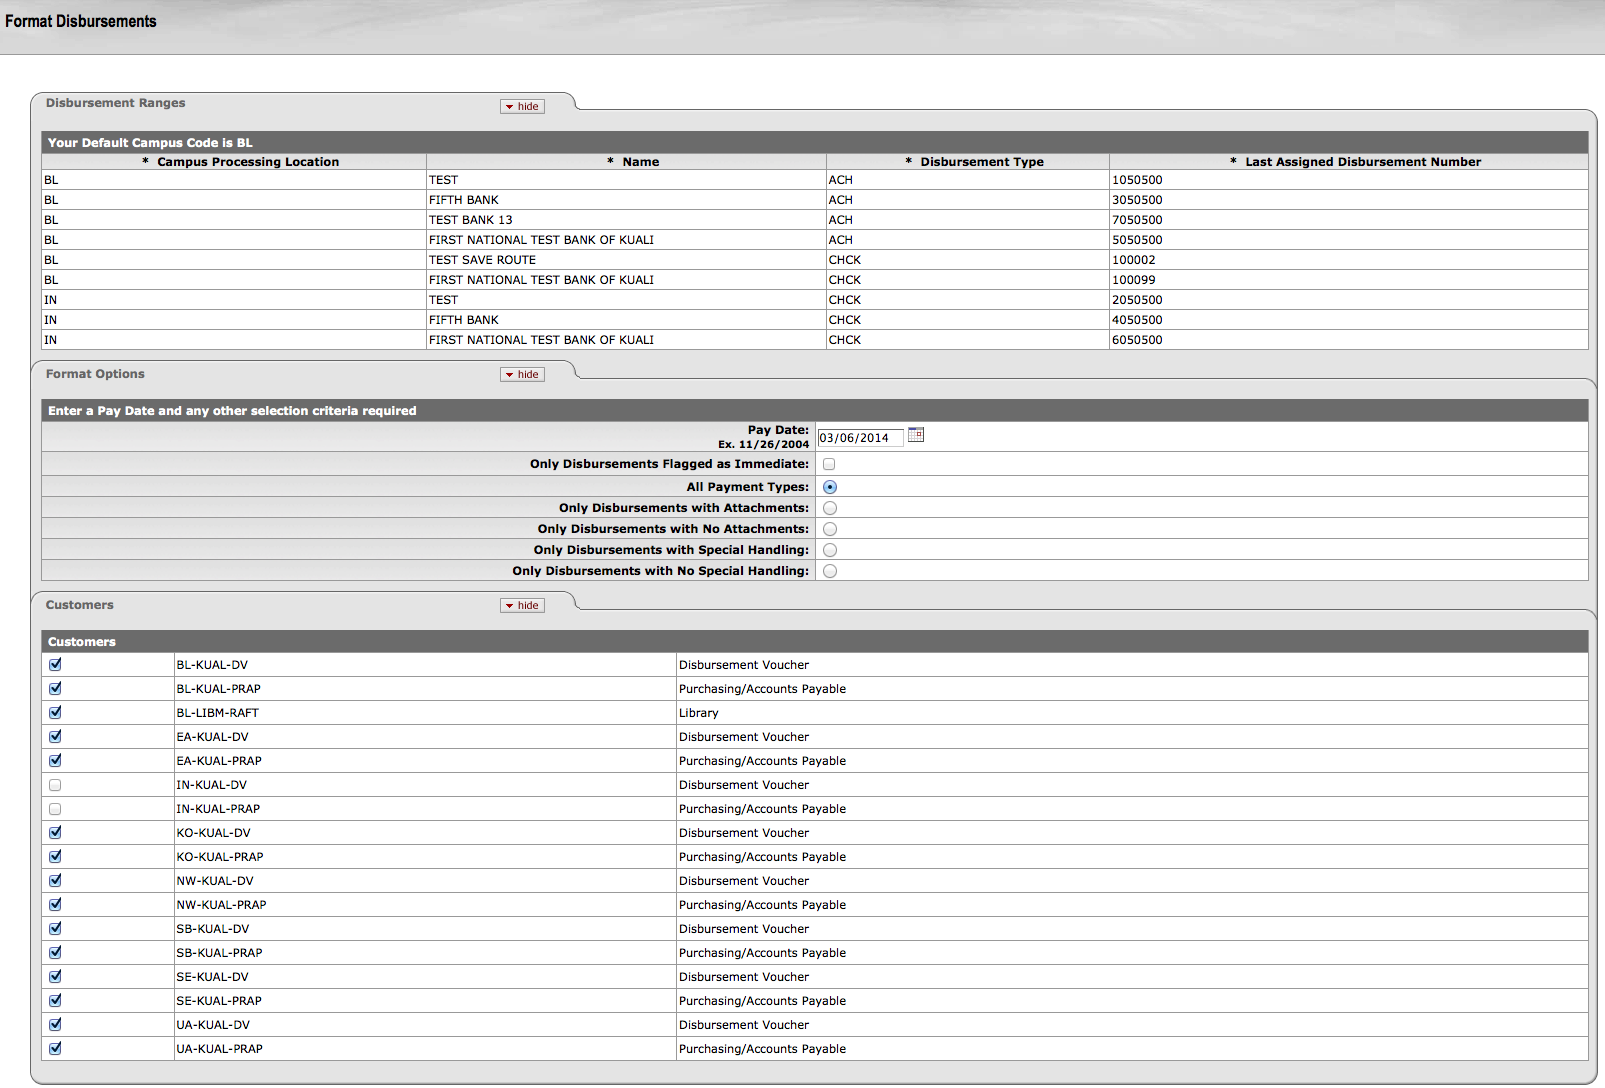Image resolution: width=1605 pixels, height=1088 pixels.
Task: Uncheck the BL-KUAL-DV customer checkbox
Action: click(x=55, y=665)
